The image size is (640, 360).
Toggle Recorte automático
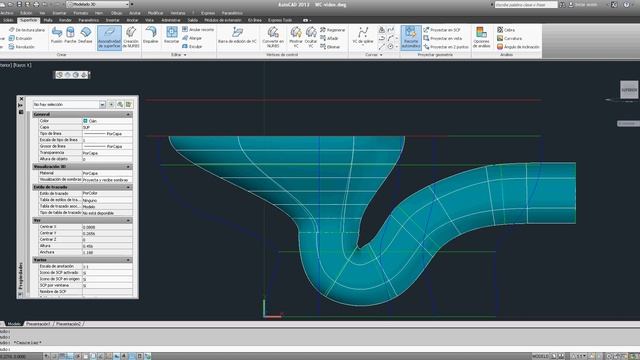coord(411,38)
